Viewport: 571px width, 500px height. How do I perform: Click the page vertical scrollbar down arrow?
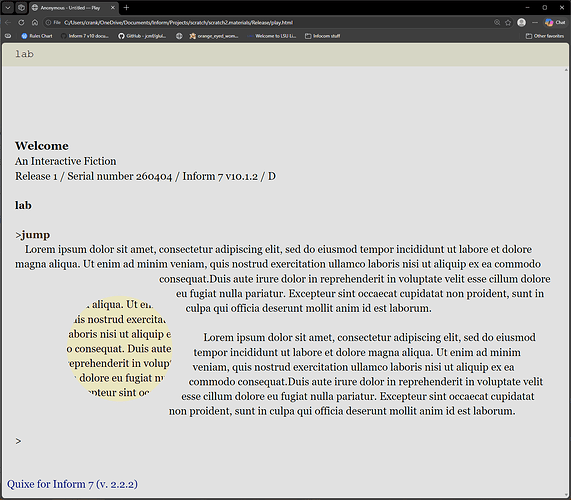566,495
